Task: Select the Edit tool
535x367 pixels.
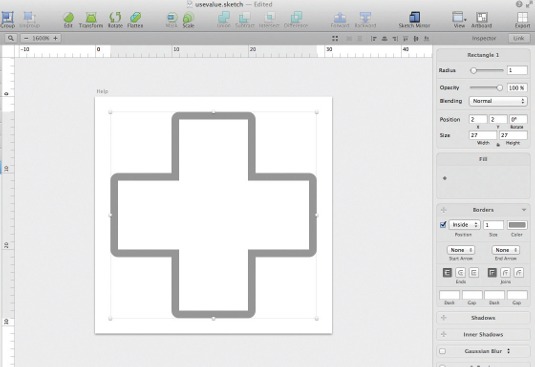Action: tap(68, 18)
